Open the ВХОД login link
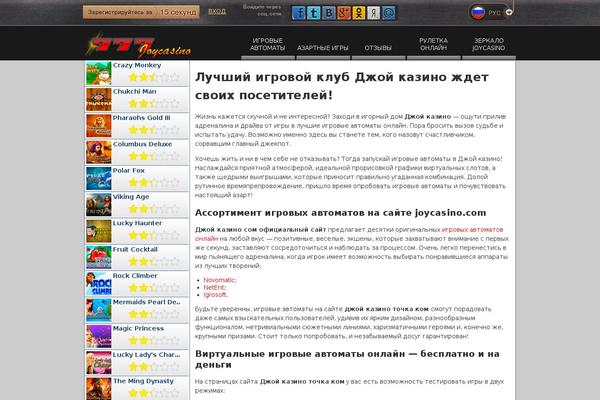This screenshot has width=600, height=400. [217, 11]
